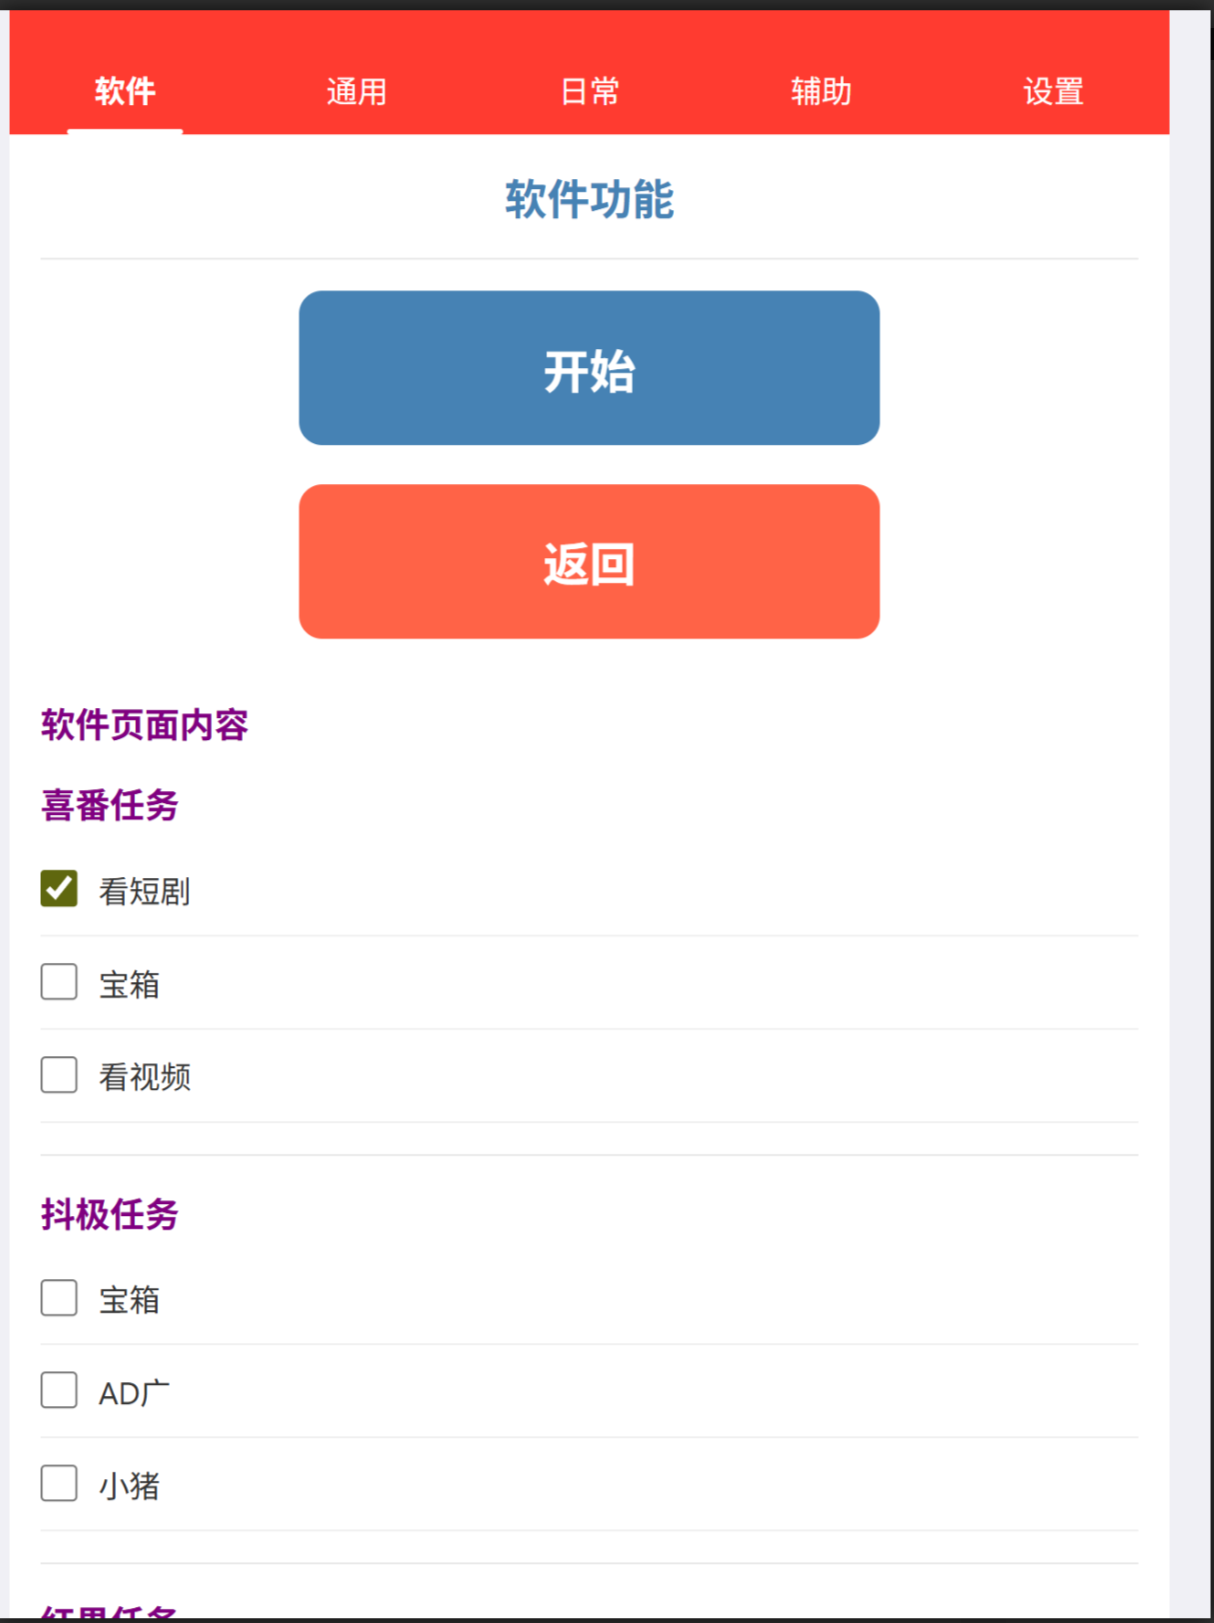Uncheck the 看短剧 checkbox
Viewport: 1214px width, 1623px height.
pyautogui.click(x=59, y=889)
